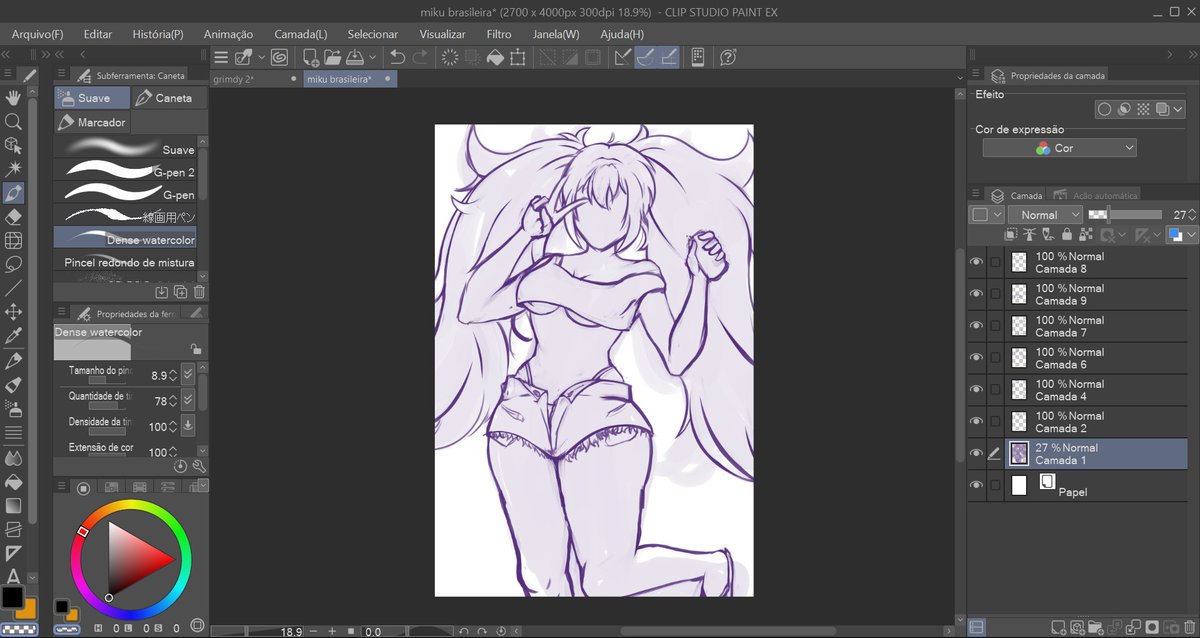
Task: Open the Arquivo(F) menu
Action: (37, 34)
